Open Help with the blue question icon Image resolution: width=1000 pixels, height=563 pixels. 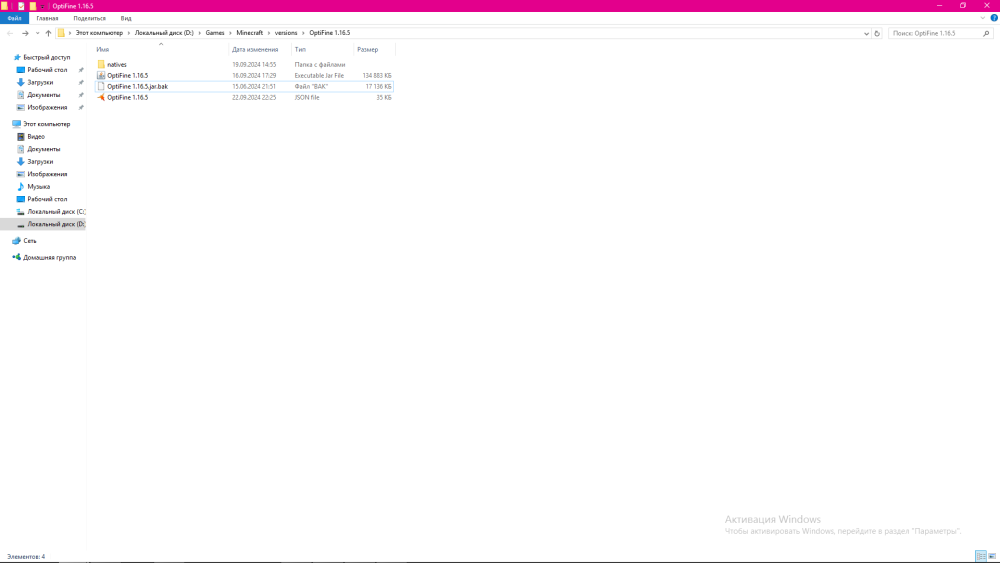tap(994, 18)
